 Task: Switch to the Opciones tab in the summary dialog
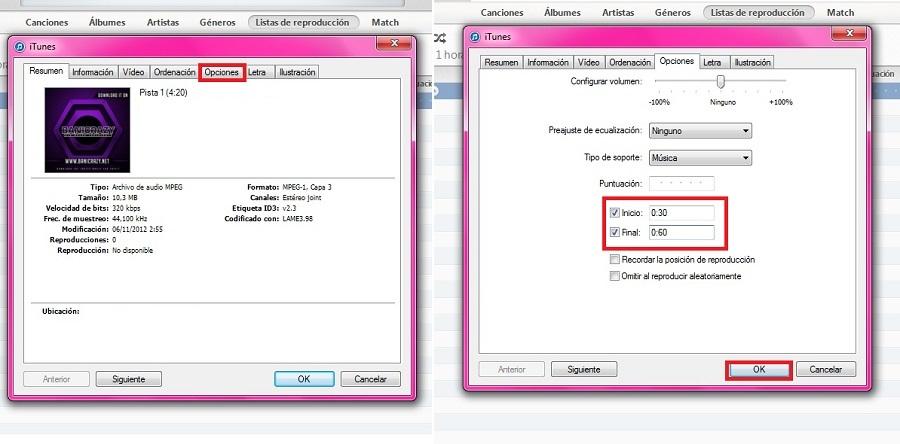[221, 72]
